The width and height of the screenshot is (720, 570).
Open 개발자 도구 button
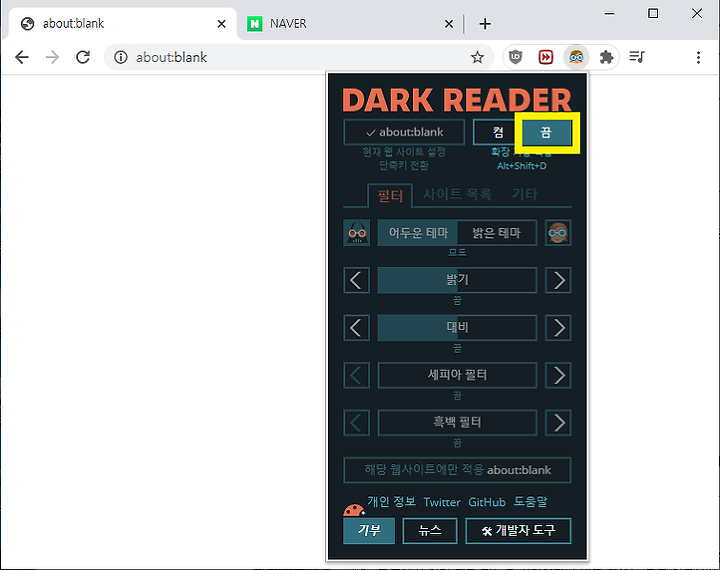point(518,530)
